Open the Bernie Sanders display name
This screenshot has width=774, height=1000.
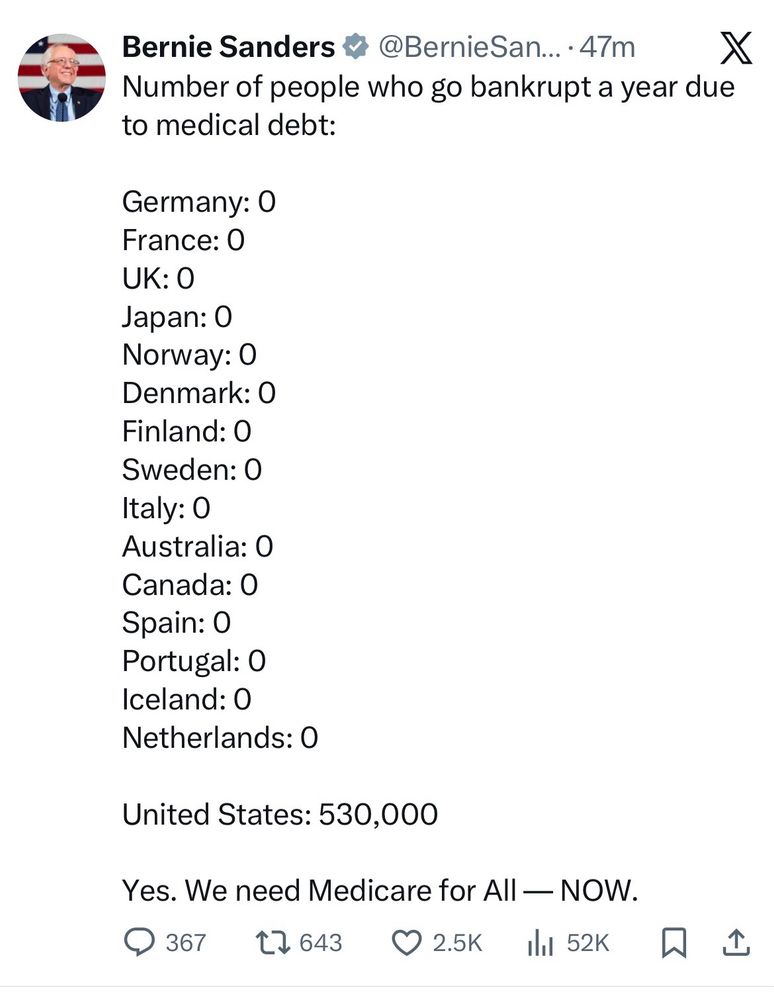(x=228, y=46)
